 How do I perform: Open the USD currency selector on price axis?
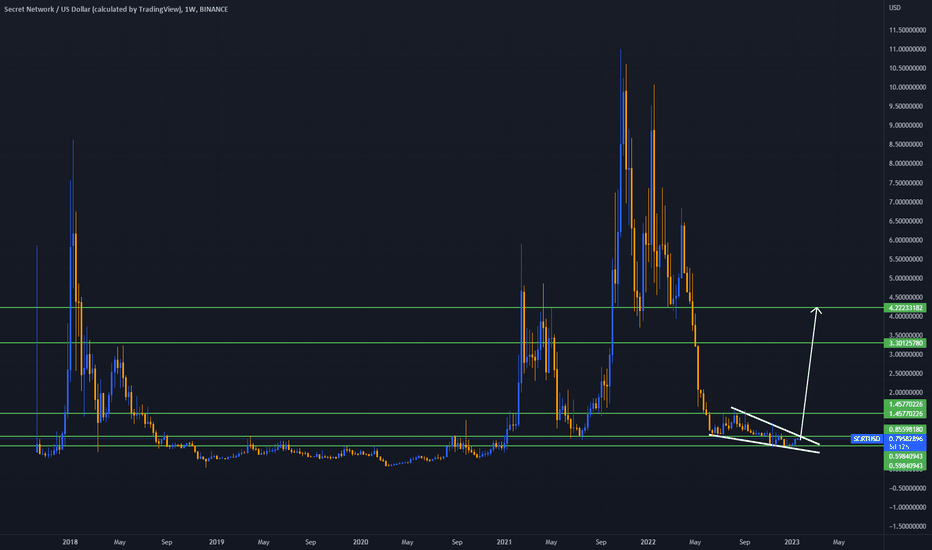[x=895, y=8]
